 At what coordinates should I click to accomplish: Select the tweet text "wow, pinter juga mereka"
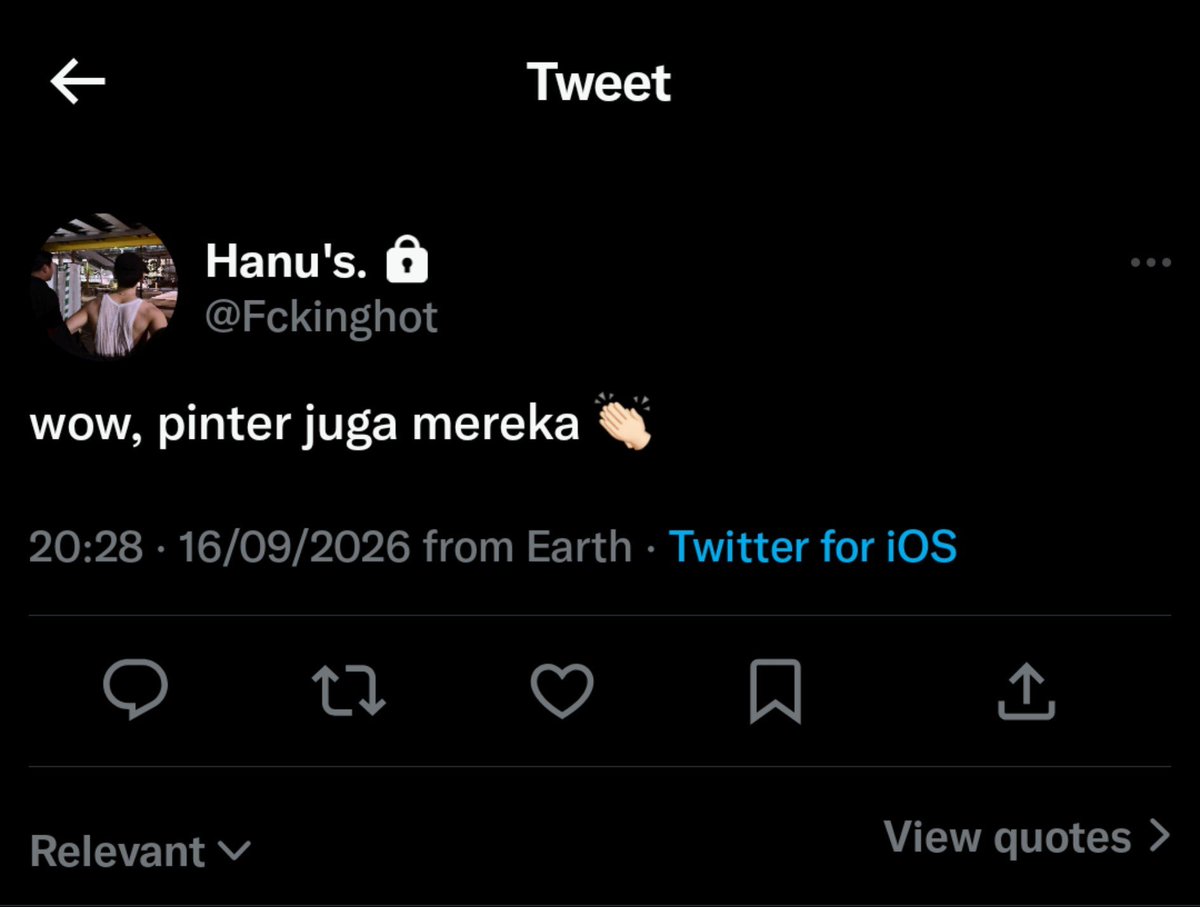tap(305, 425)
